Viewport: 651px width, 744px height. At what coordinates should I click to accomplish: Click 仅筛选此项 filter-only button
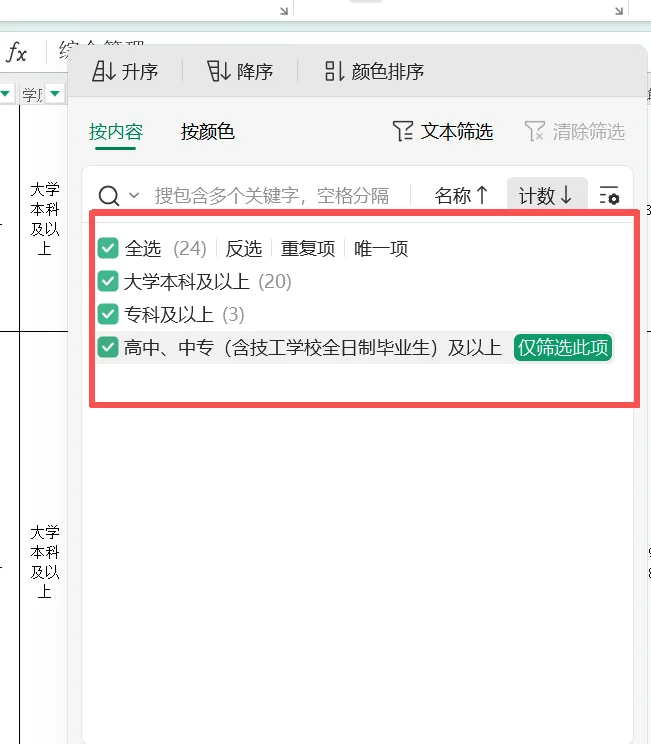tap(563, 348)
